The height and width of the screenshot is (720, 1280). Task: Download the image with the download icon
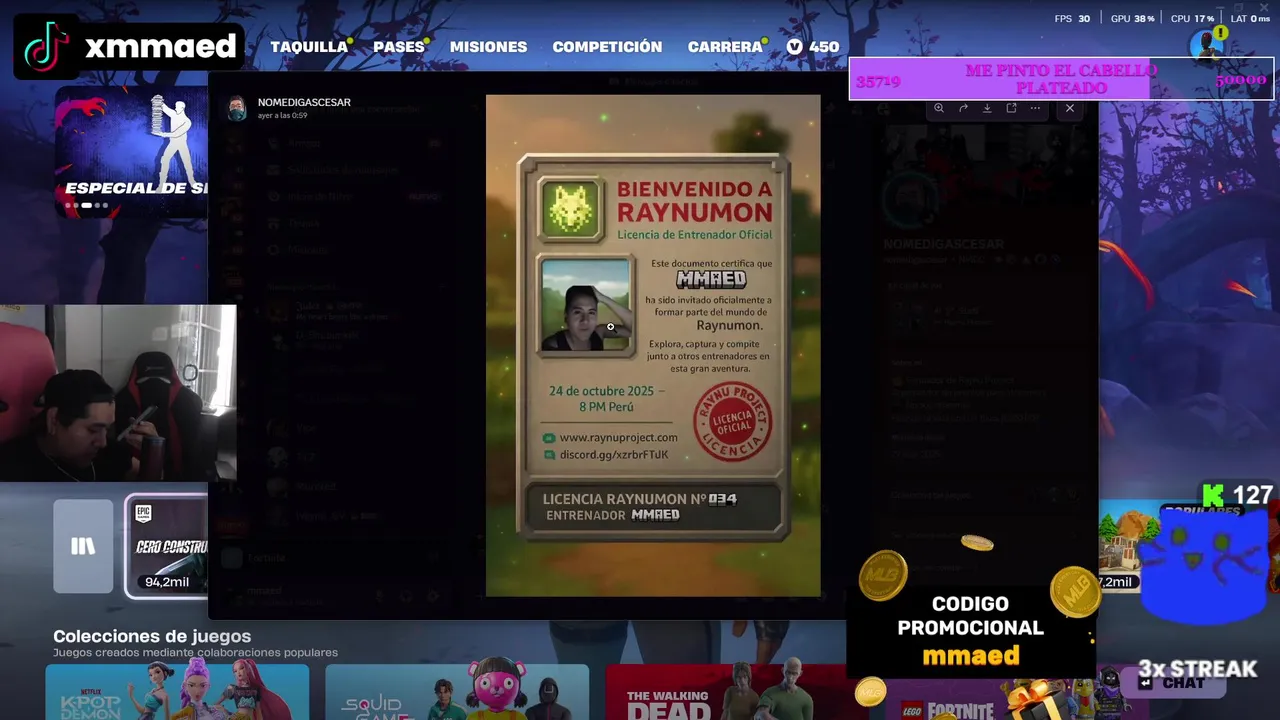987,108
